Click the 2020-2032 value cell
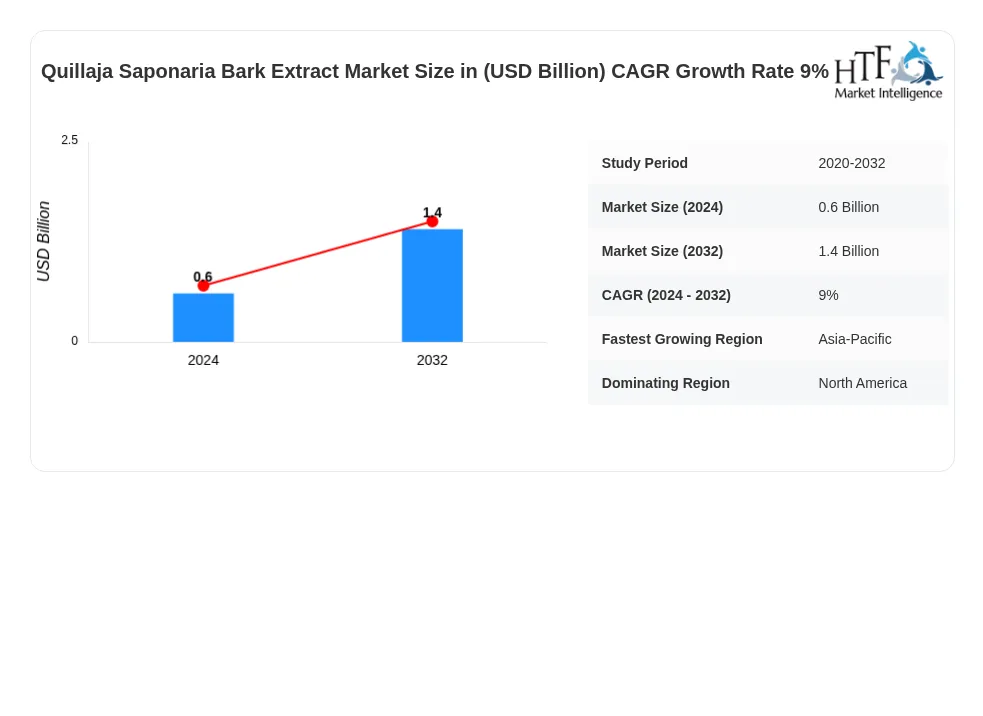 [851, 163]
